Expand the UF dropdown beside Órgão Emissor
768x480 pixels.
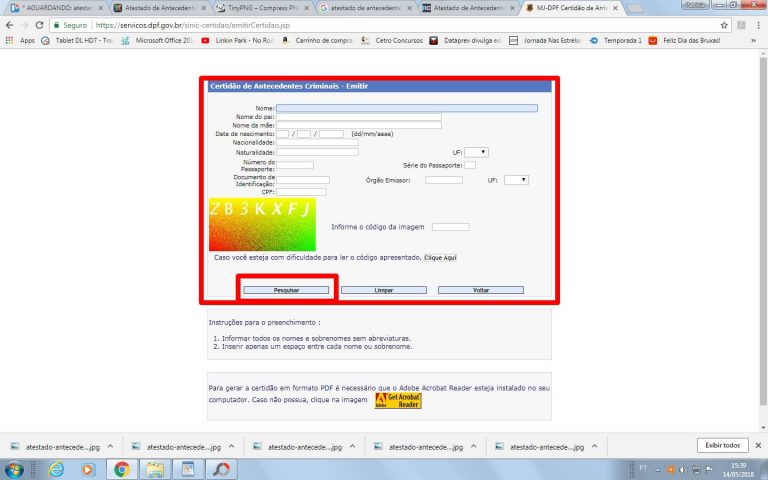pos(515,180)
